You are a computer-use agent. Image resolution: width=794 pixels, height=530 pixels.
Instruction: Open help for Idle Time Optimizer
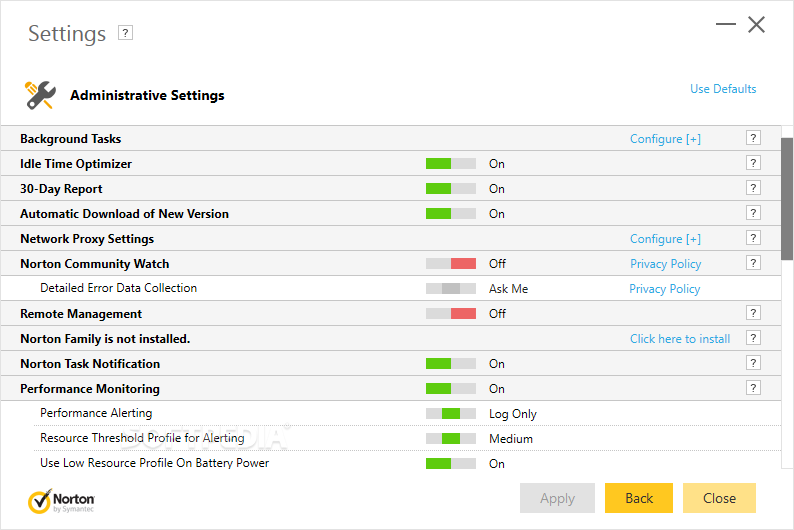click(753, 163)
